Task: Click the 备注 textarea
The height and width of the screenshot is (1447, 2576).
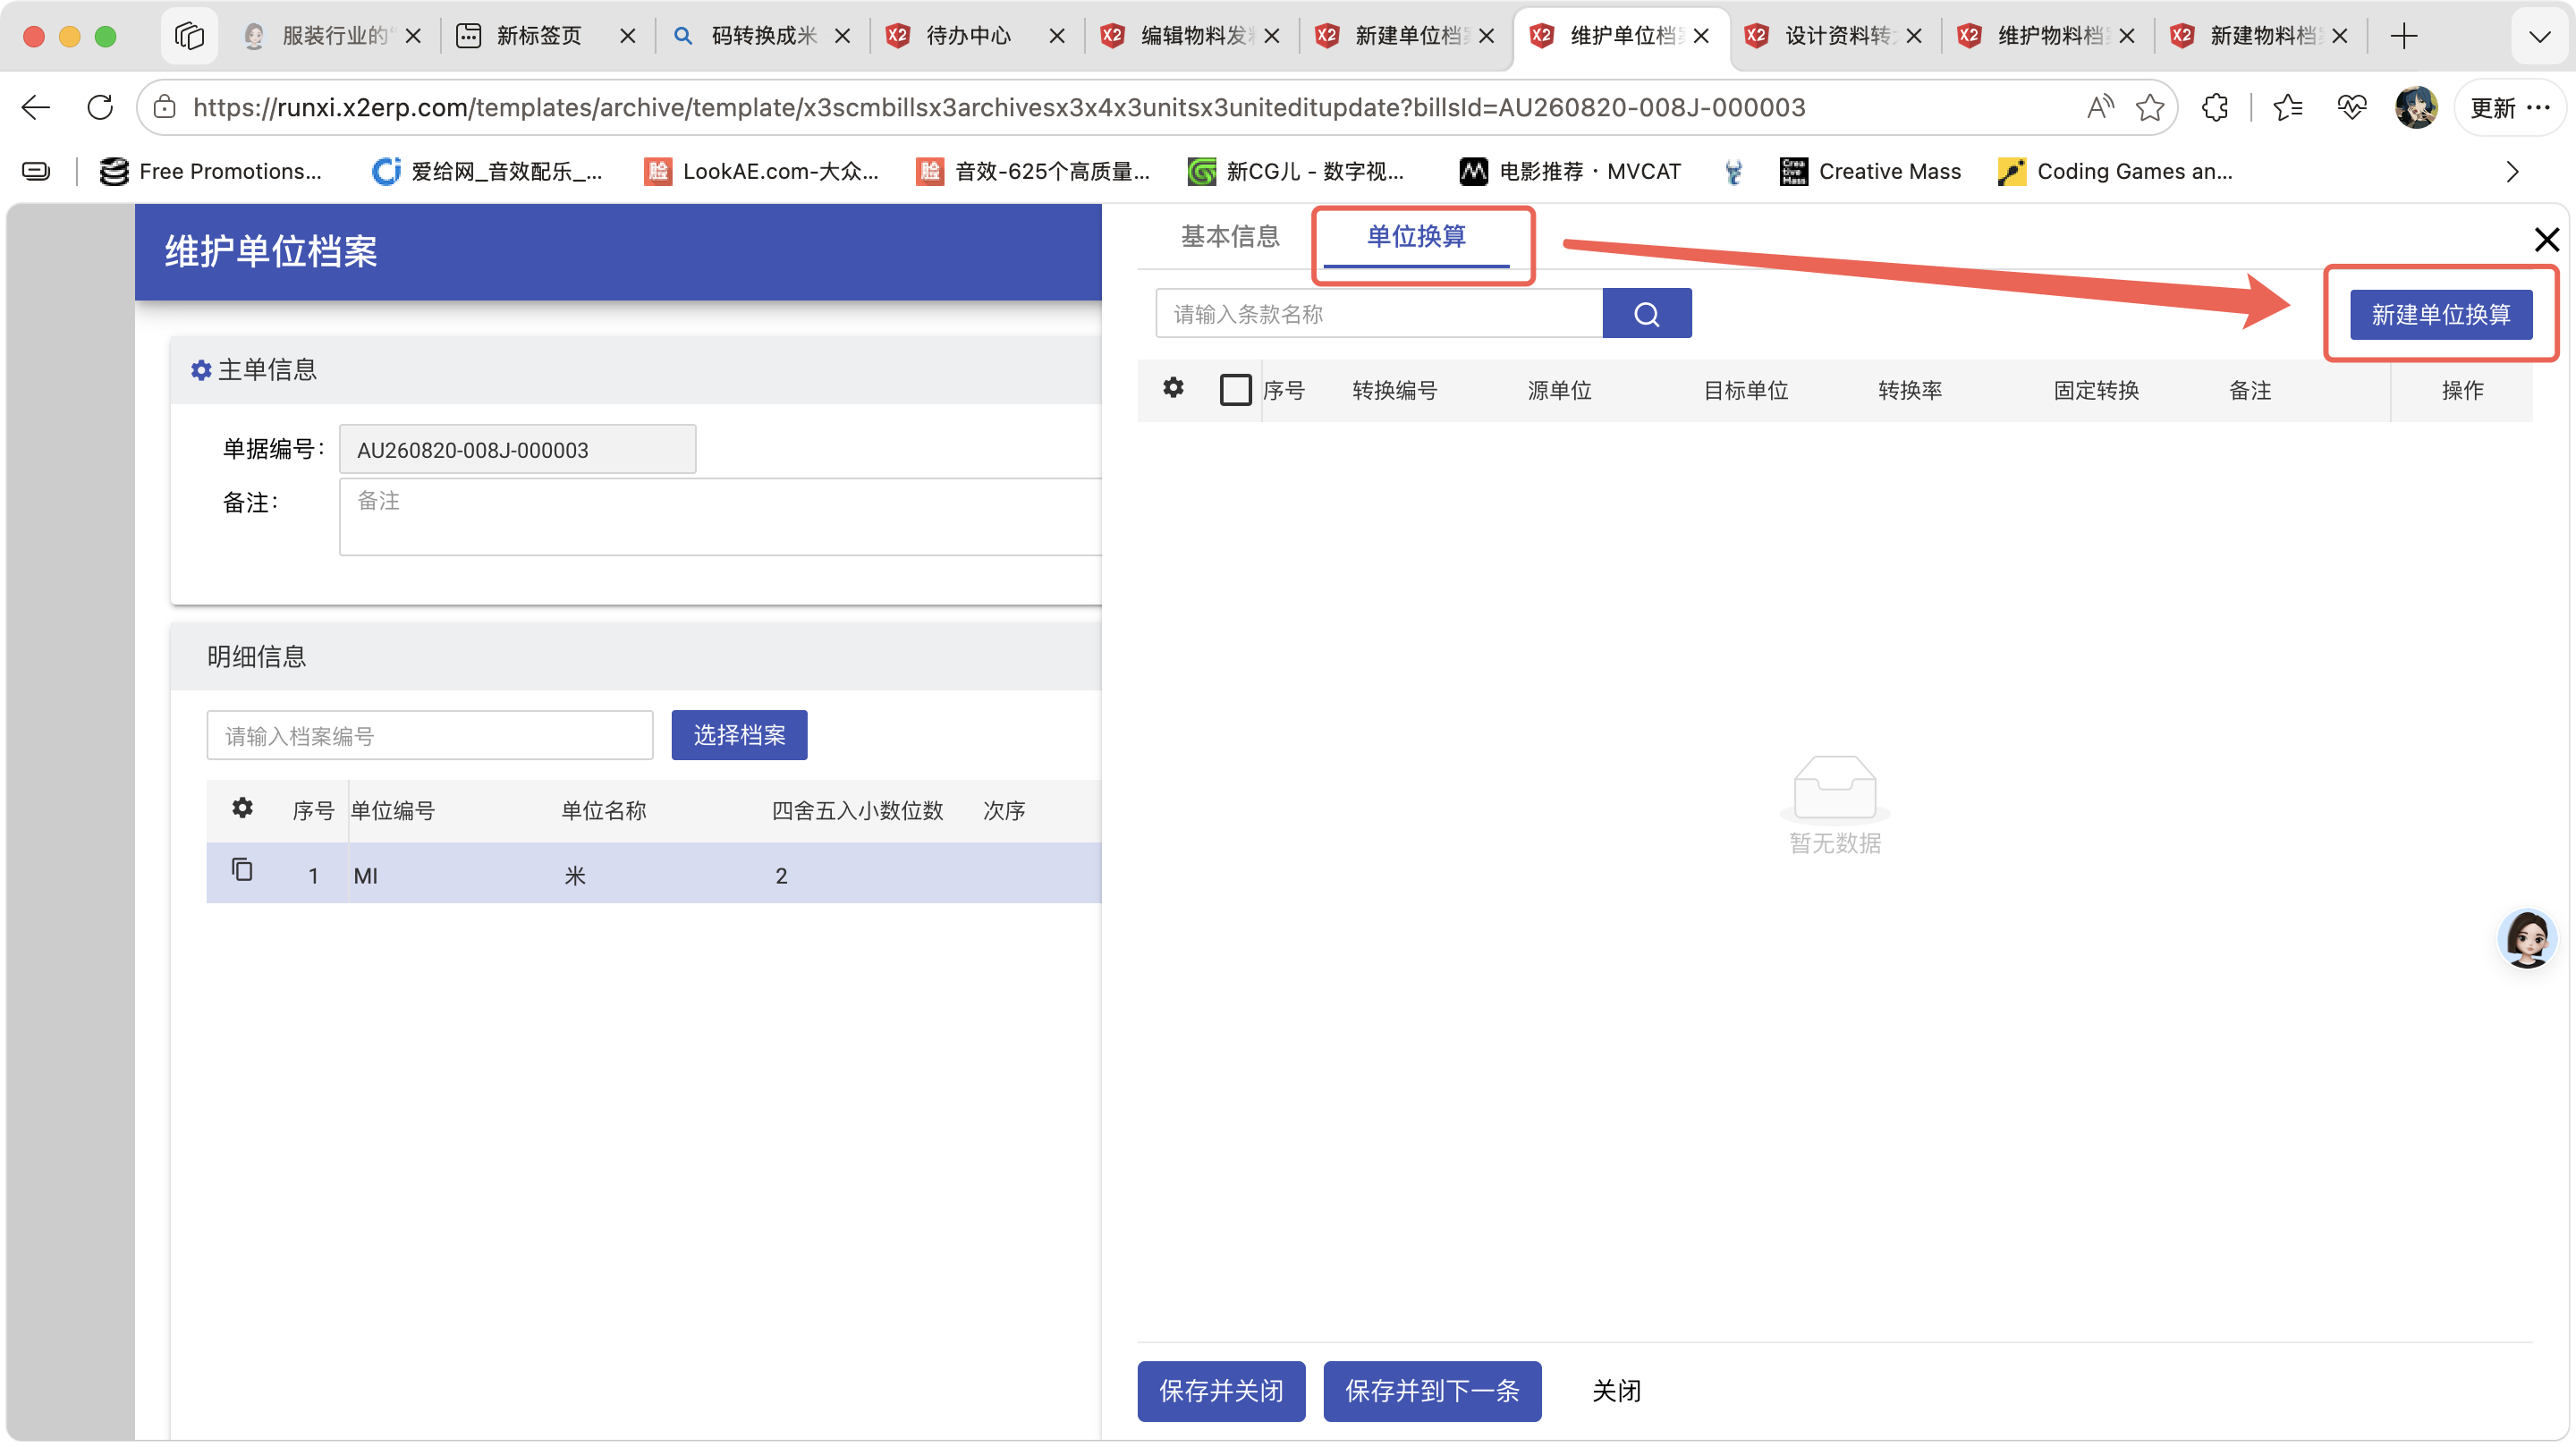Action: [x=720, y=516]
